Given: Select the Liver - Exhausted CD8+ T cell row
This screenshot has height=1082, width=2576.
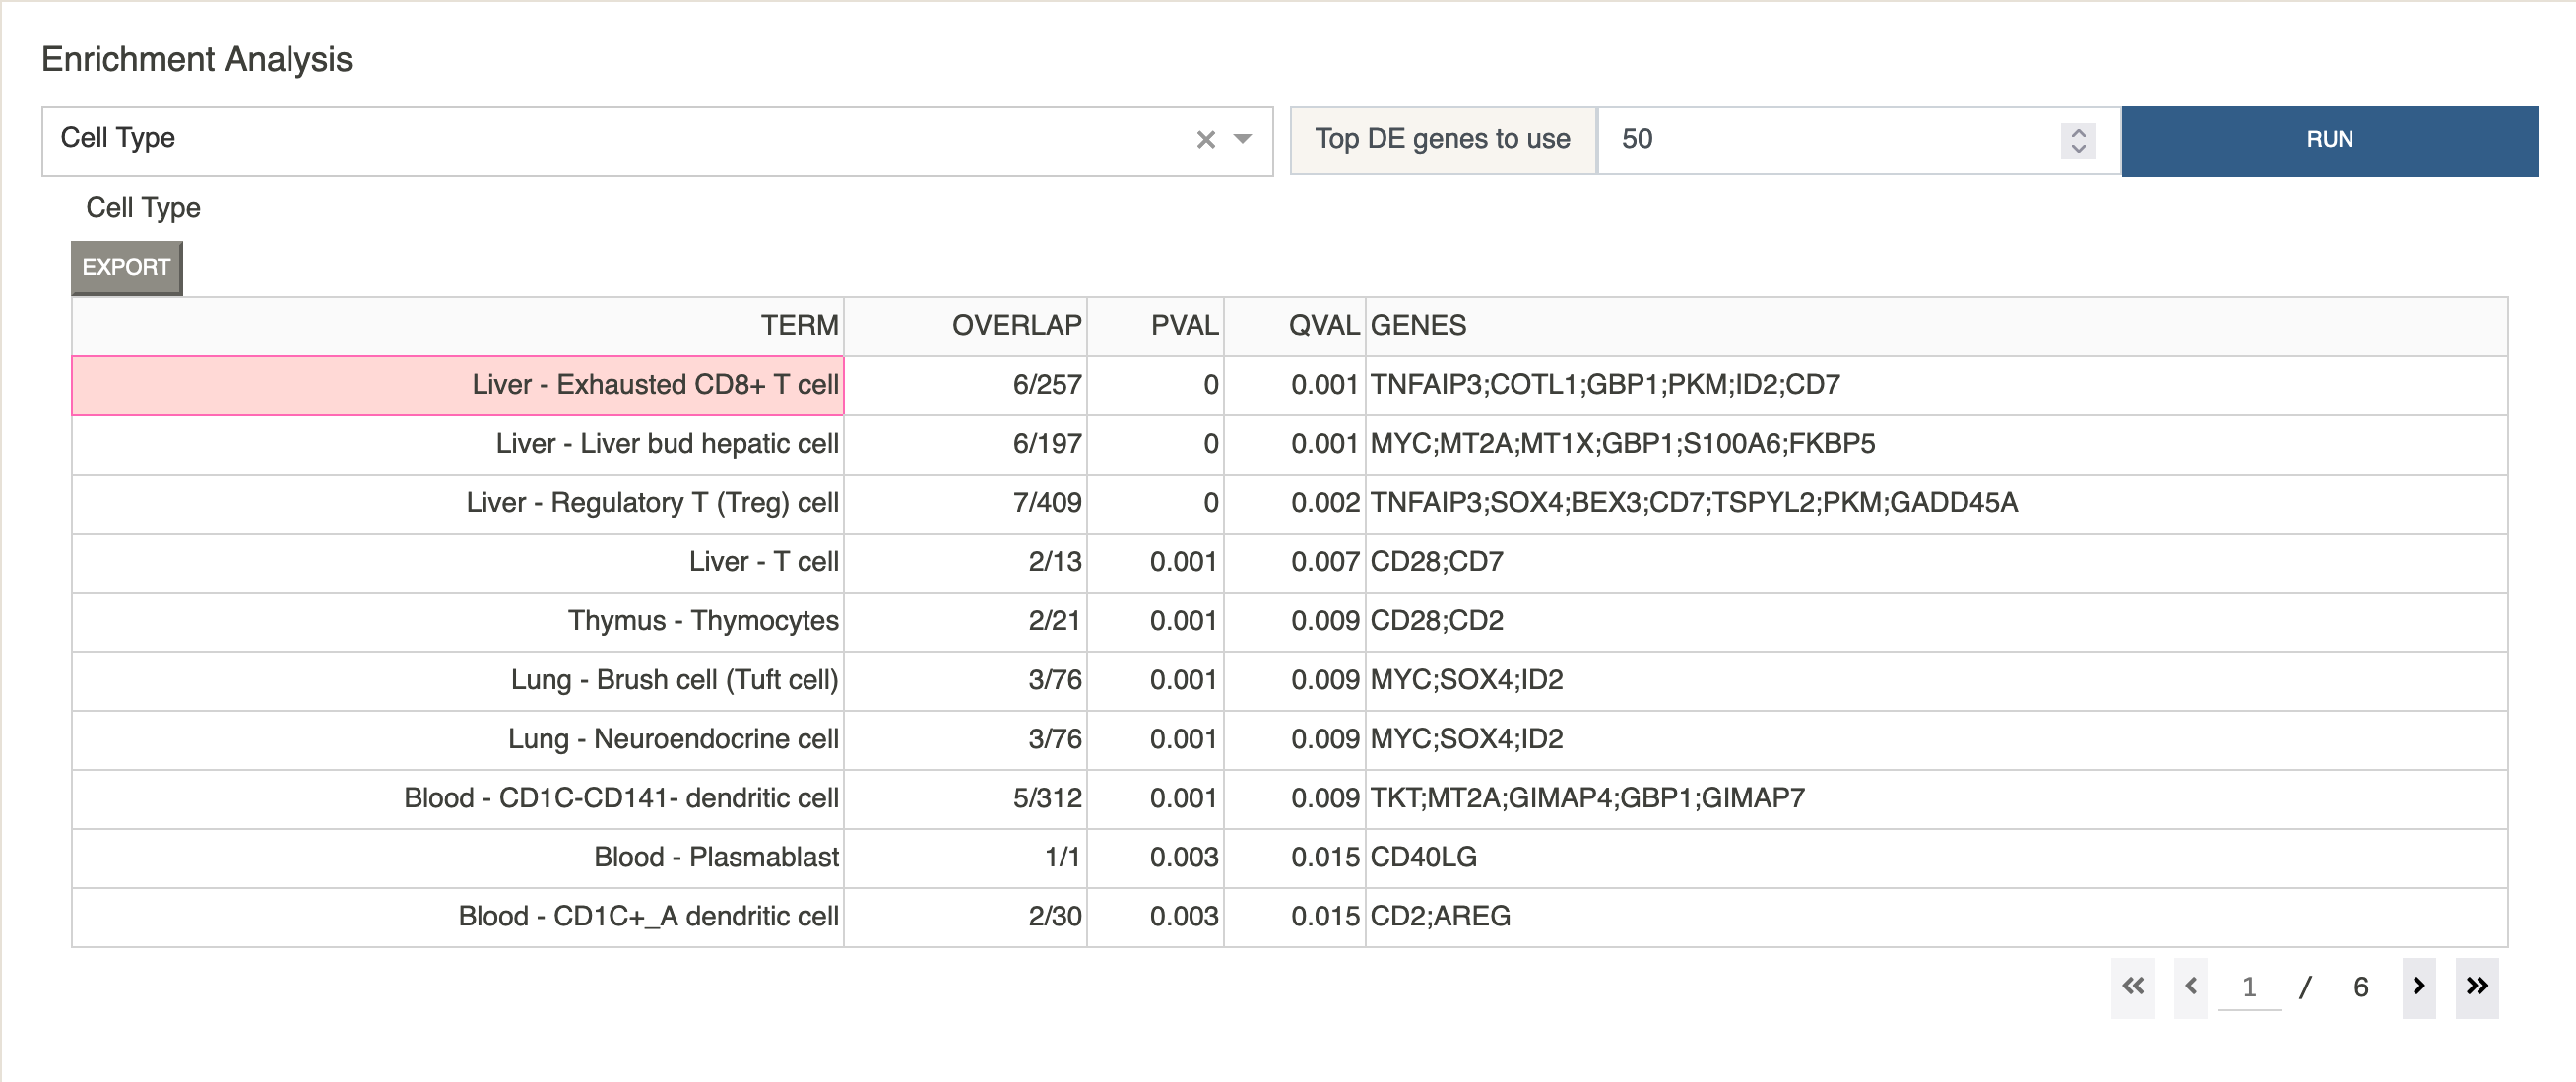Looking at the screenshot, I should [1289, 385].
